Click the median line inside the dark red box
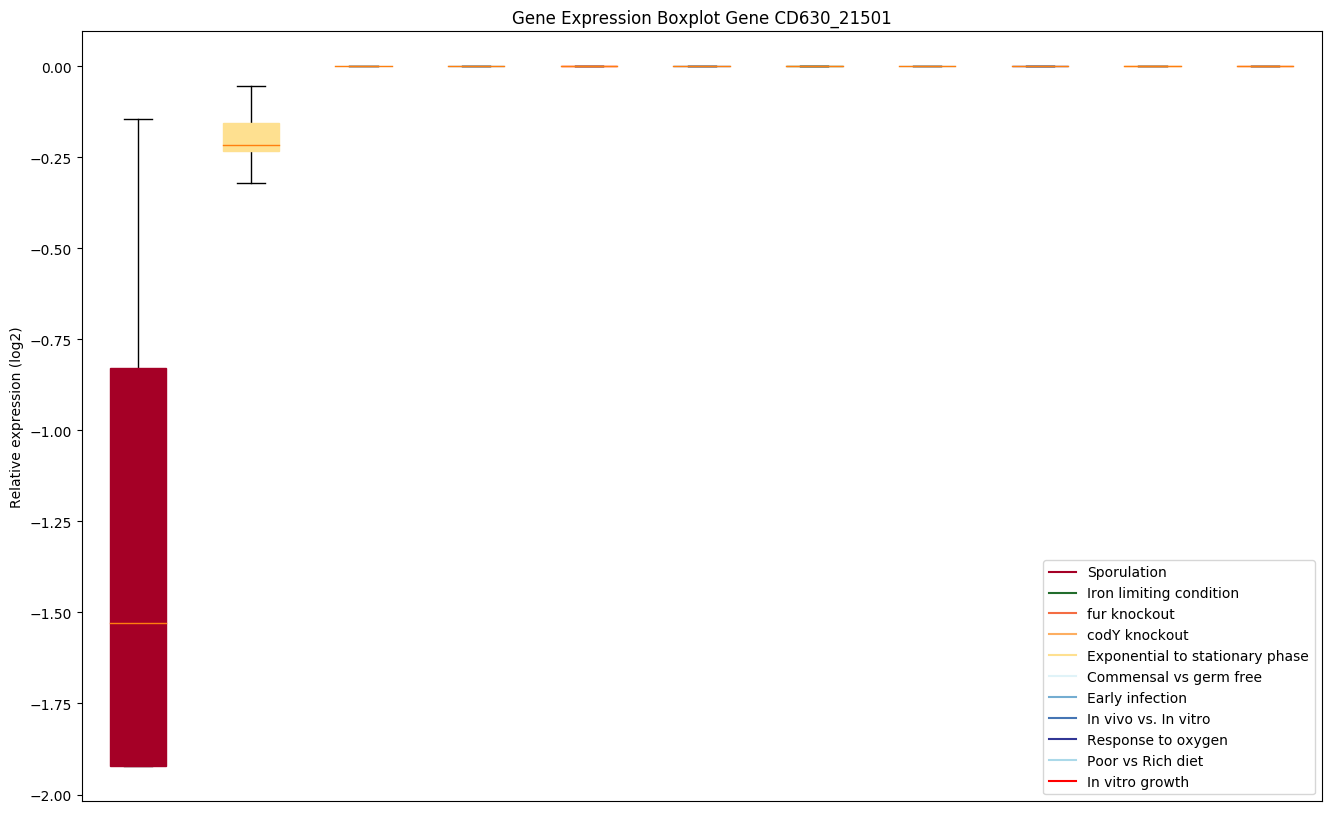The width and height of the screenshot is (1331, 813). pos(138,623)
